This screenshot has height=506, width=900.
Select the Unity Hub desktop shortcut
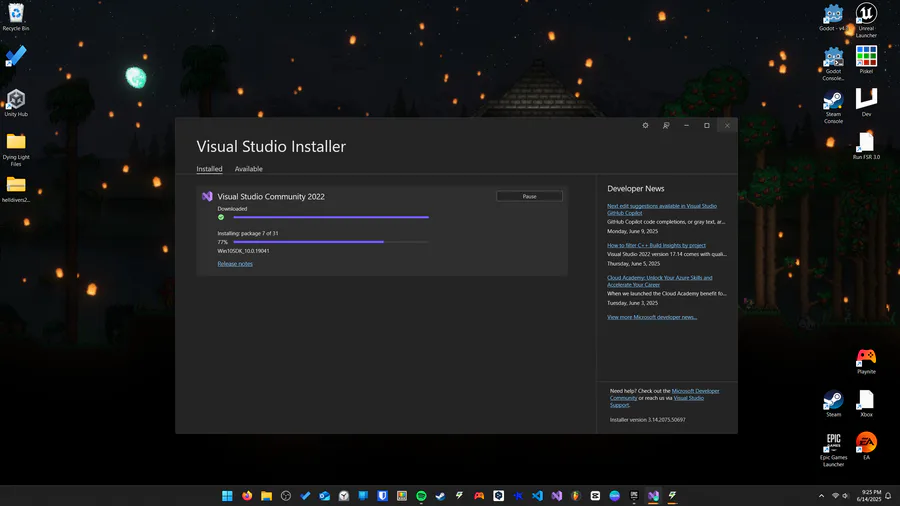click(16, 103)
